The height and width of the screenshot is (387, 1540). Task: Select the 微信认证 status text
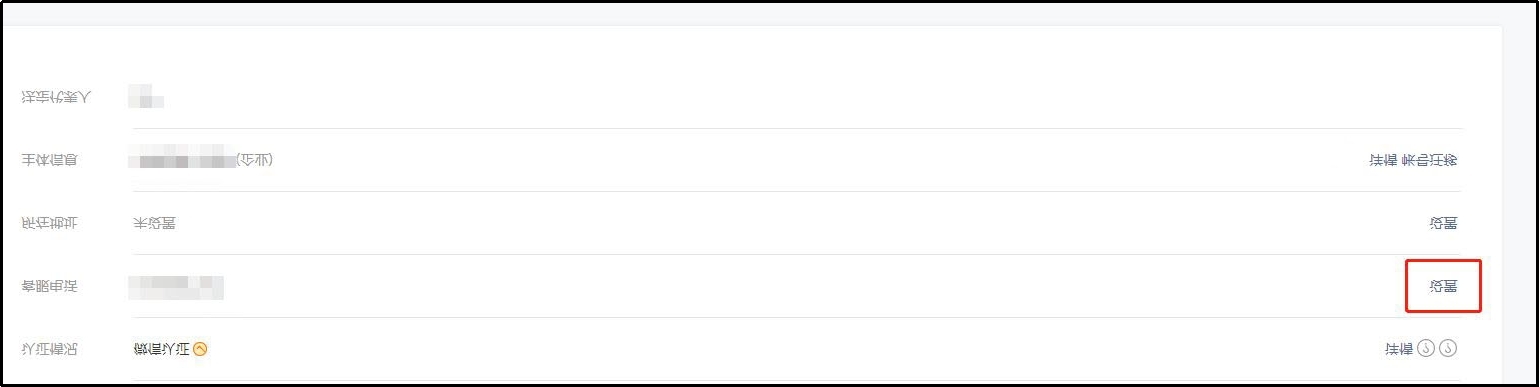tap(161, 349)
